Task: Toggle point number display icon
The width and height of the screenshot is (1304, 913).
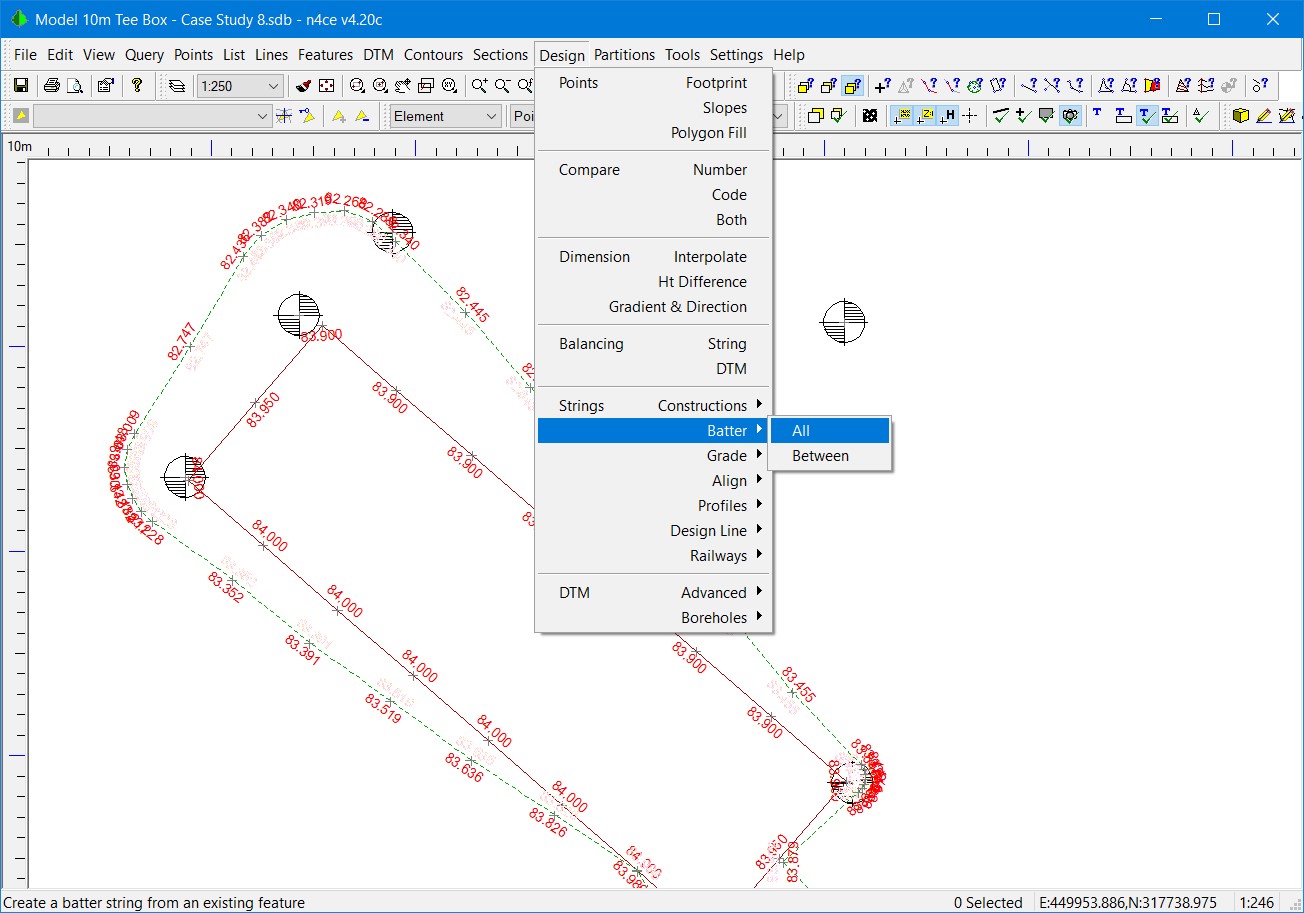Action: (901, 116)
